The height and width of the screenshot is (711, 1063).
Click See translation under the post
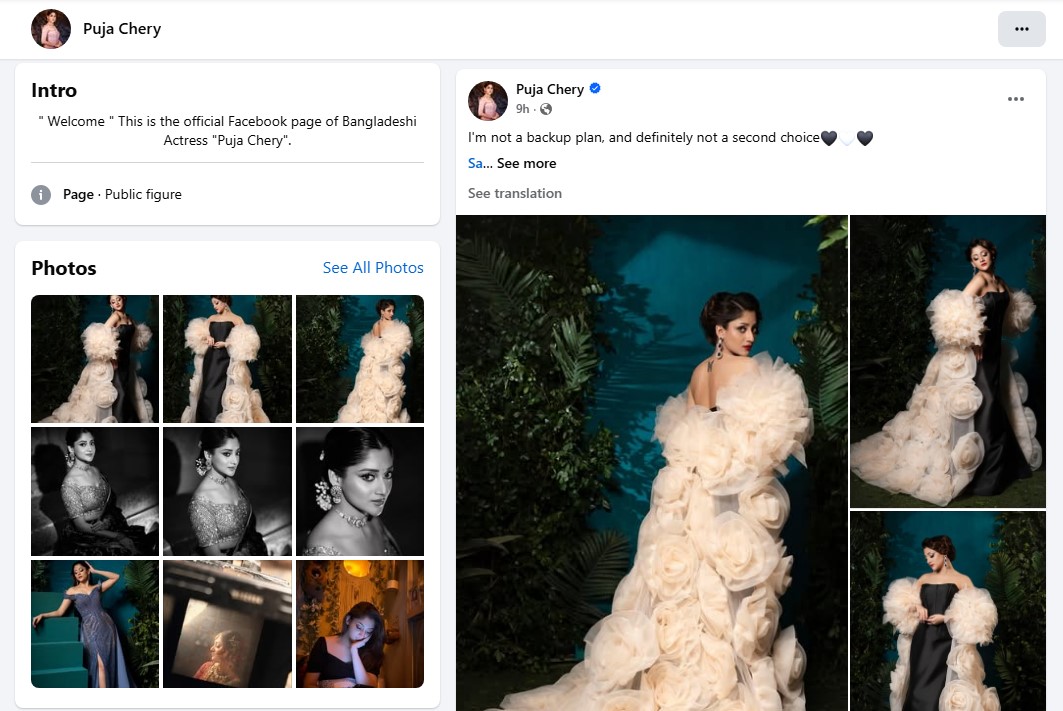point(515,193)
